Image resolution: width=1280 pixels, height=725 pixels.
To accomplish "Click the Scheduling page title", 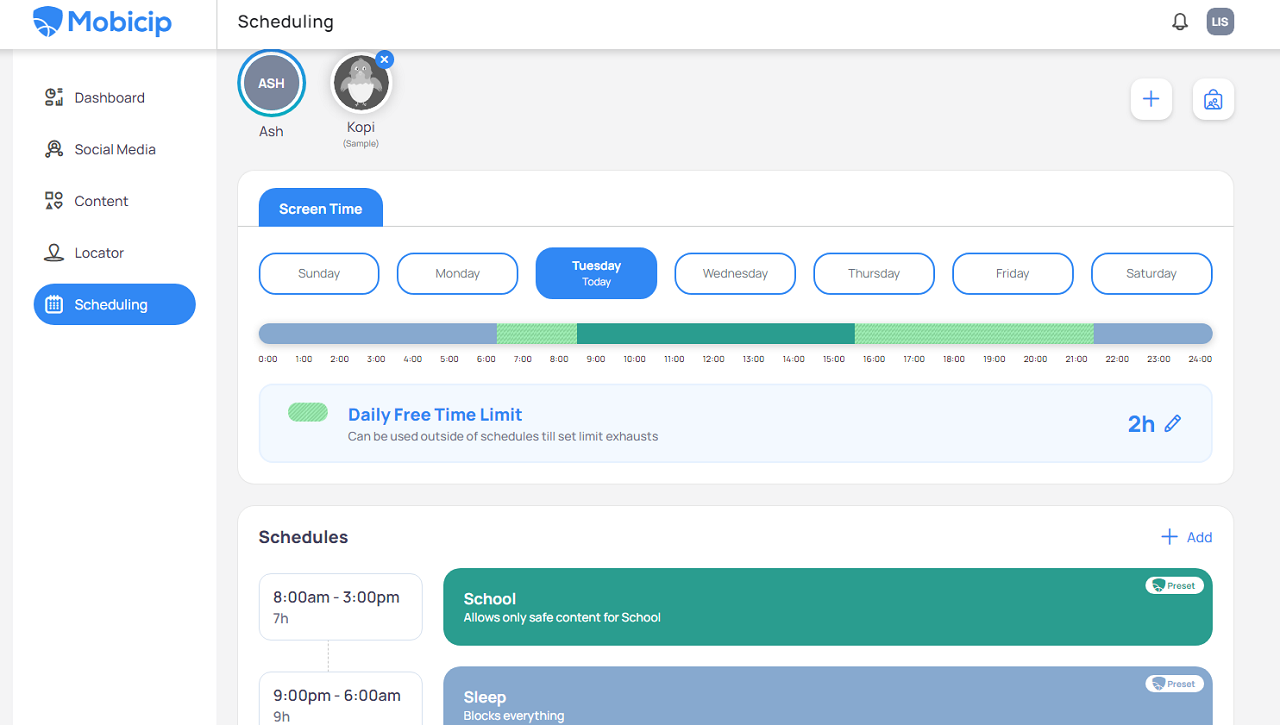I will pyautogui.click(x=286, y=22).
